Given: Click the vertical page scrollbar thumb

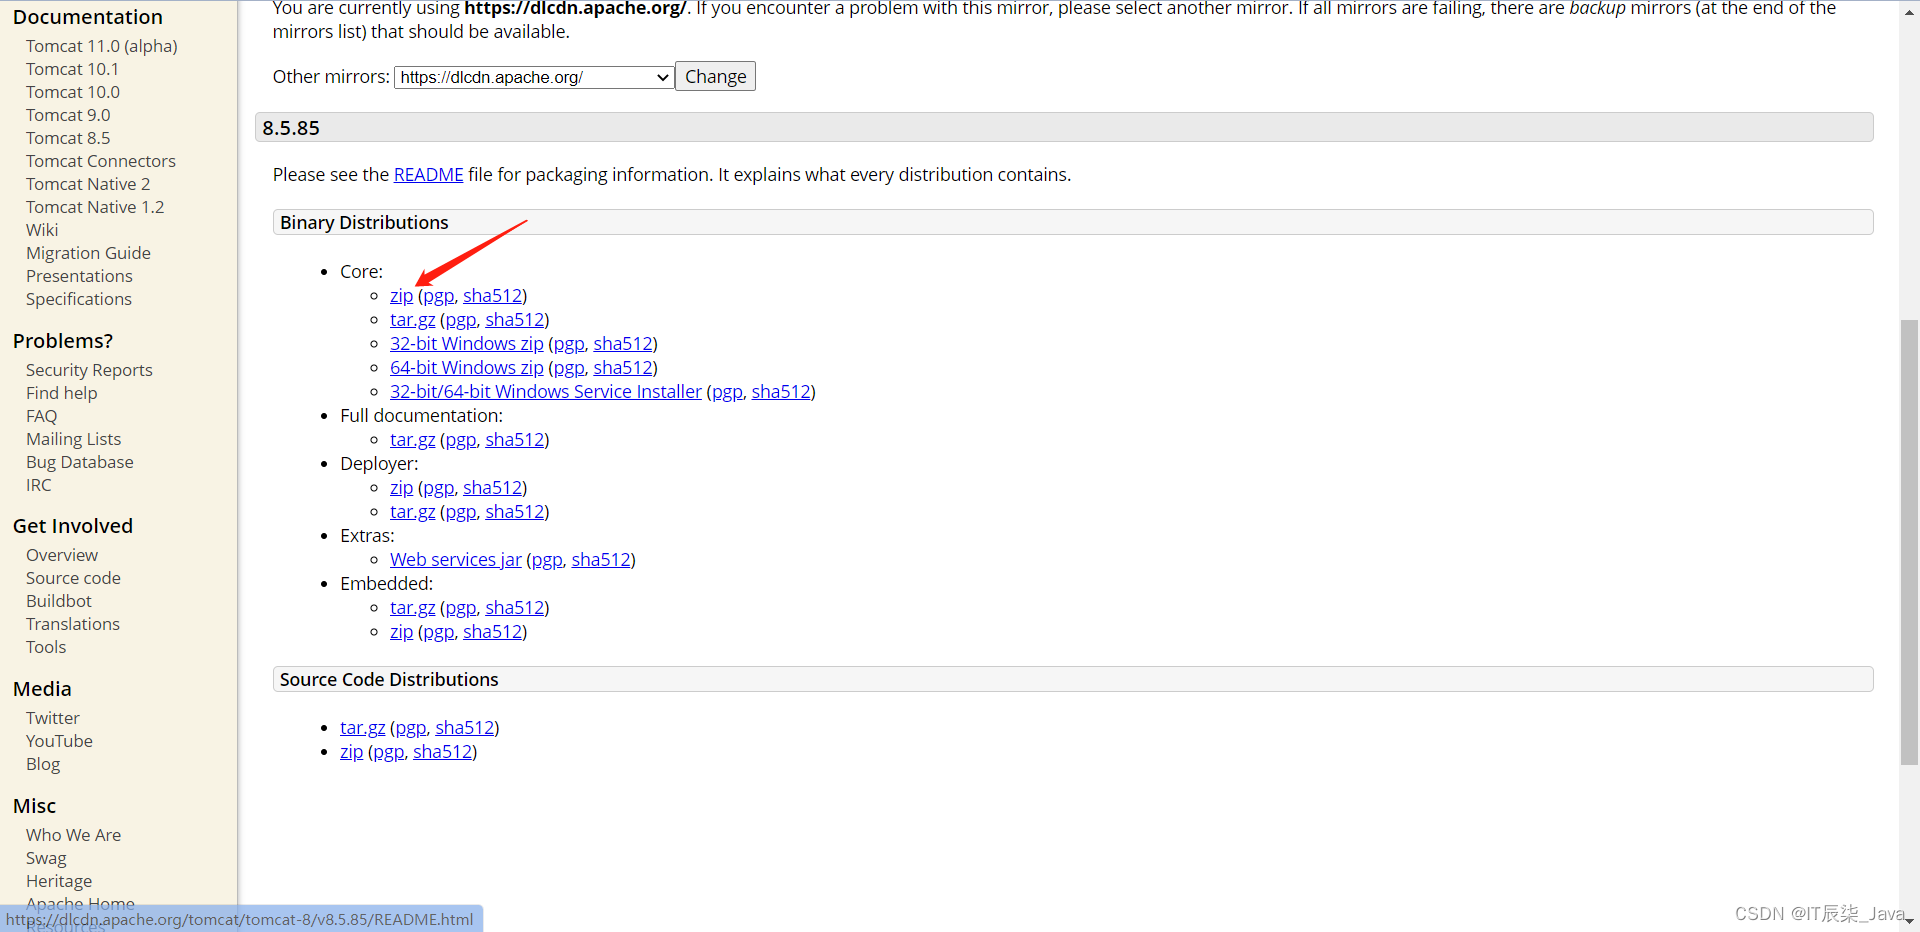Looking at the screenshot, I should coord(1909,542).
